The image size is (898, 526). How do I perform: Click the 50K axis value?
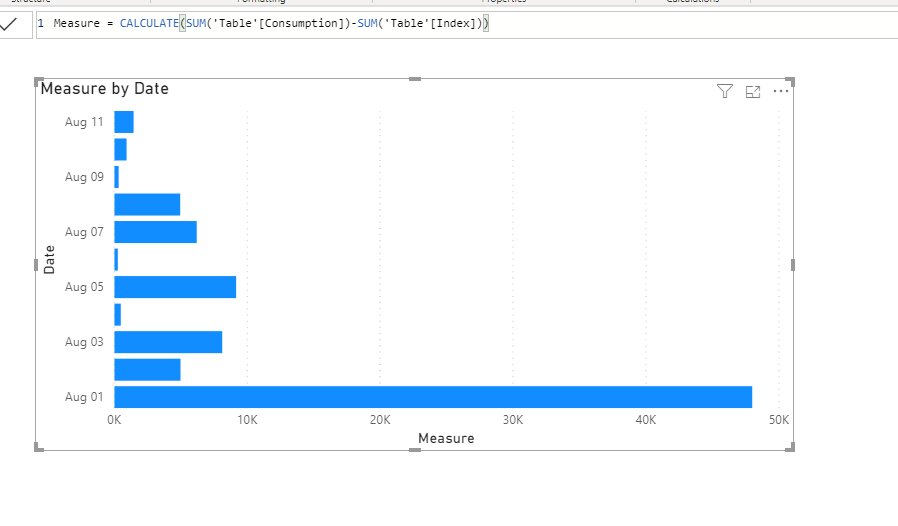779,420
